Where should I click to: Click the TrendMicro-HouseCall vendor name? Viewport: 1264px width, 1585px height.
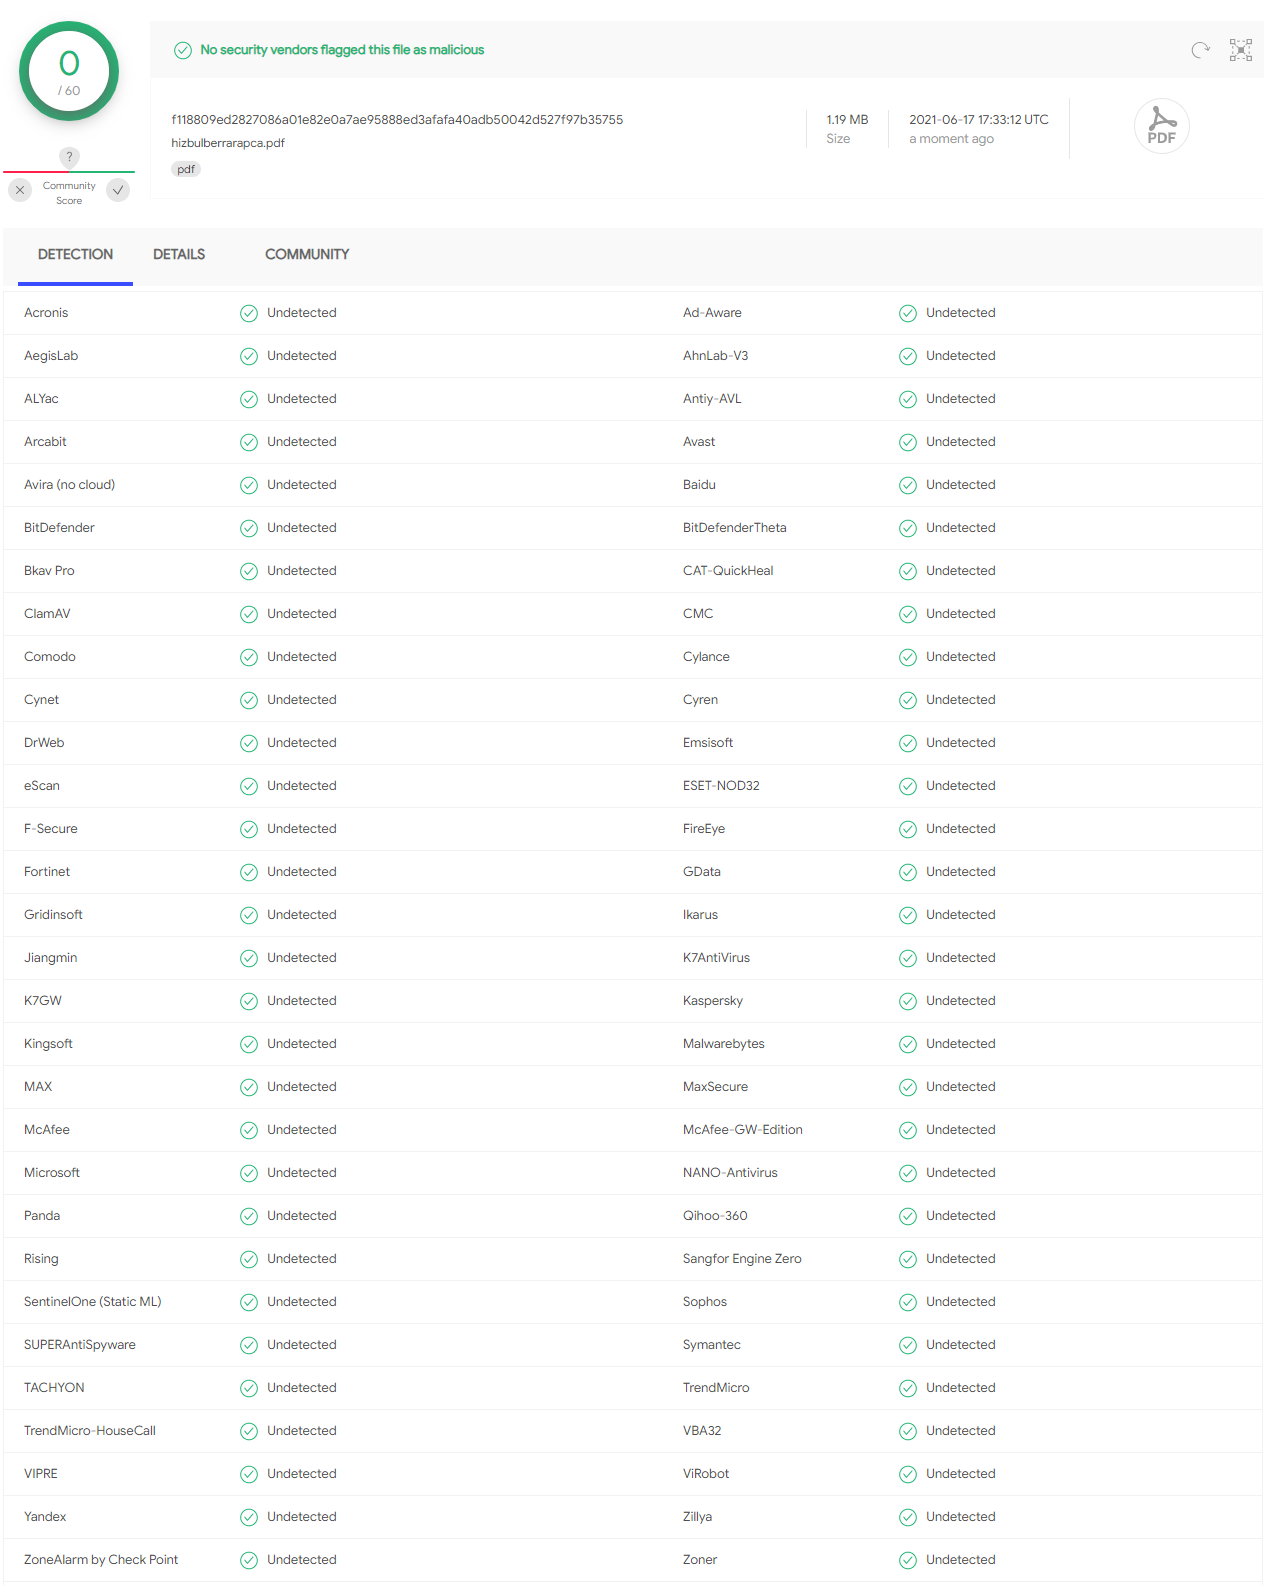90,1431
